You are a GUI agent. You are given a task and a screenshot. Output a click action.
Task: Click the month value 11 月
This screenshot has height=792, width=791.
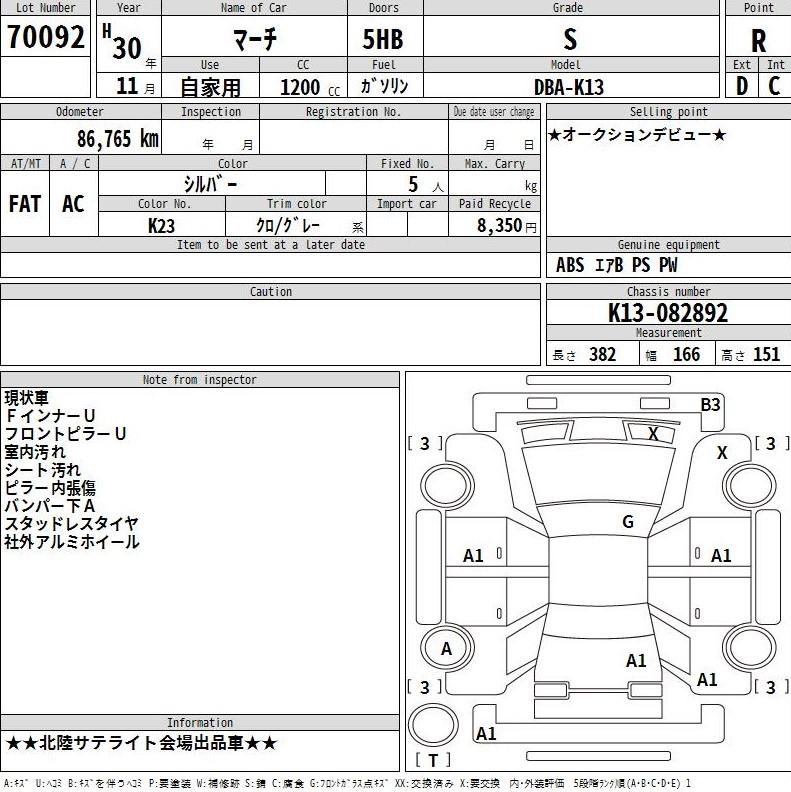135,86
